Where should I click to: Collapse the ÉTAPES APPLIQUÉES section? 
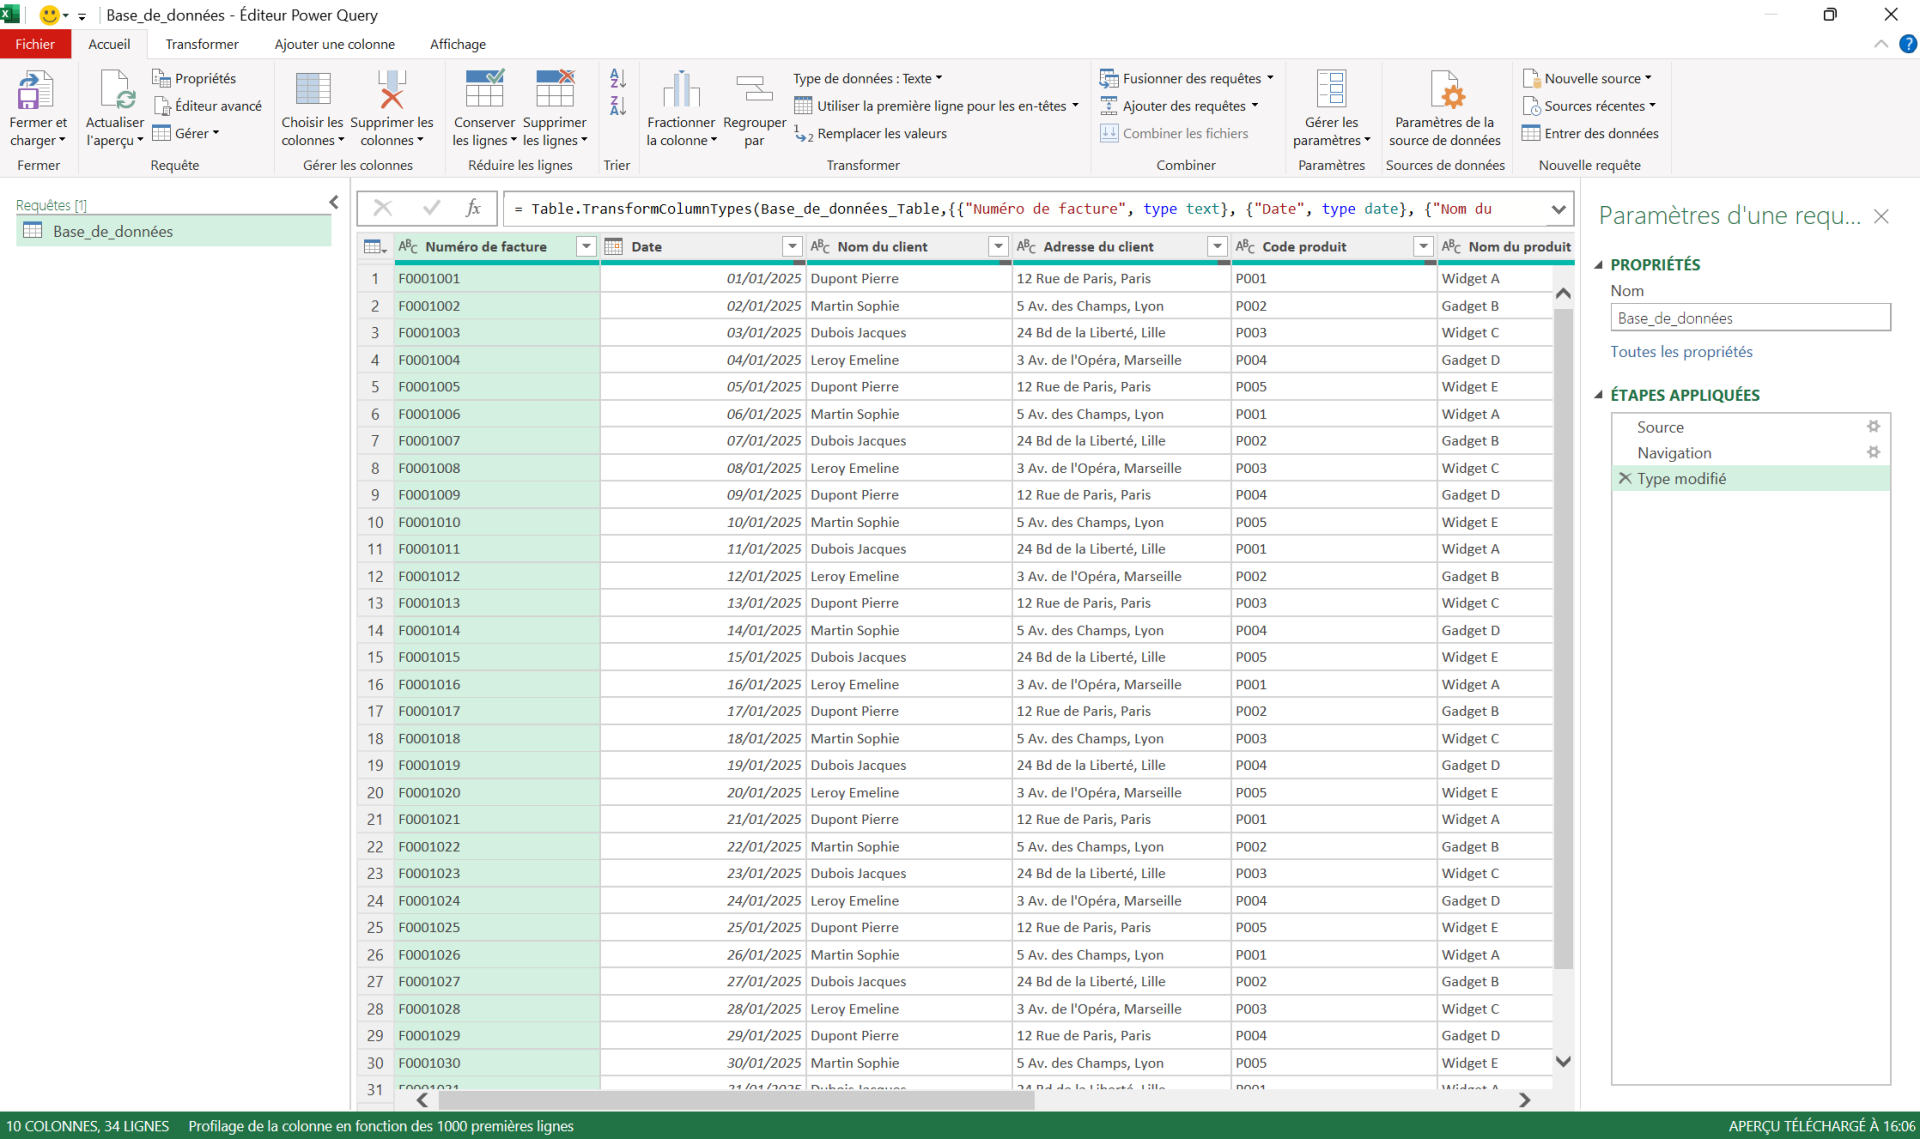pos(1599,395)
